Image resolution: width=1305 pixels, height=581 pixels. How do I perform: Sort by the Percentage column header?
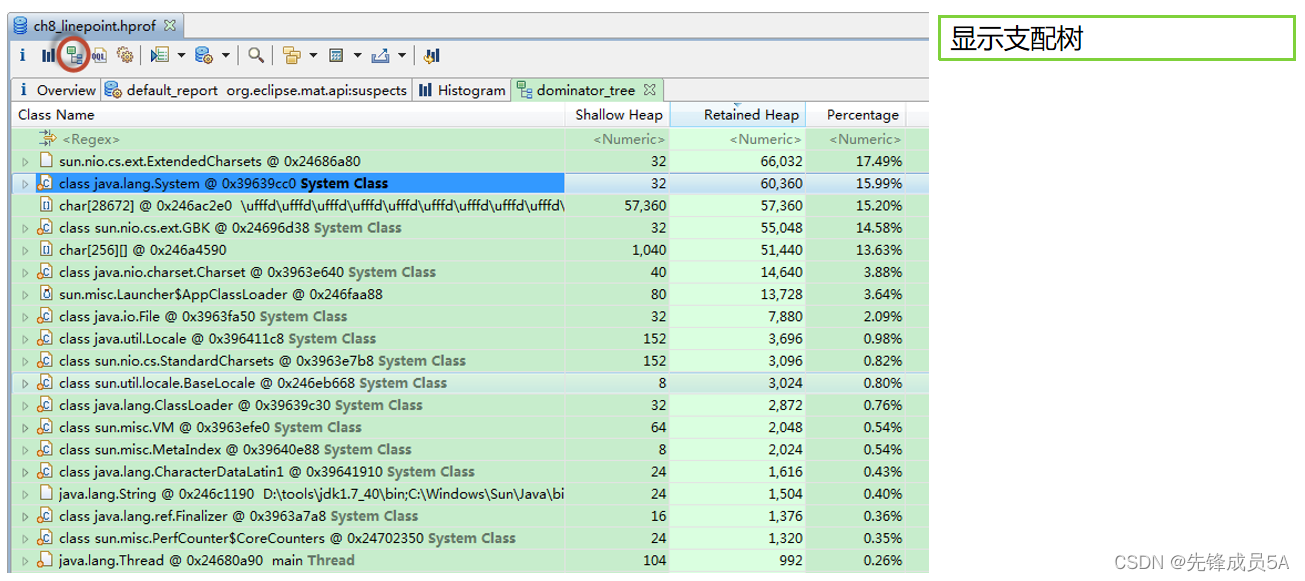(856, 115)
